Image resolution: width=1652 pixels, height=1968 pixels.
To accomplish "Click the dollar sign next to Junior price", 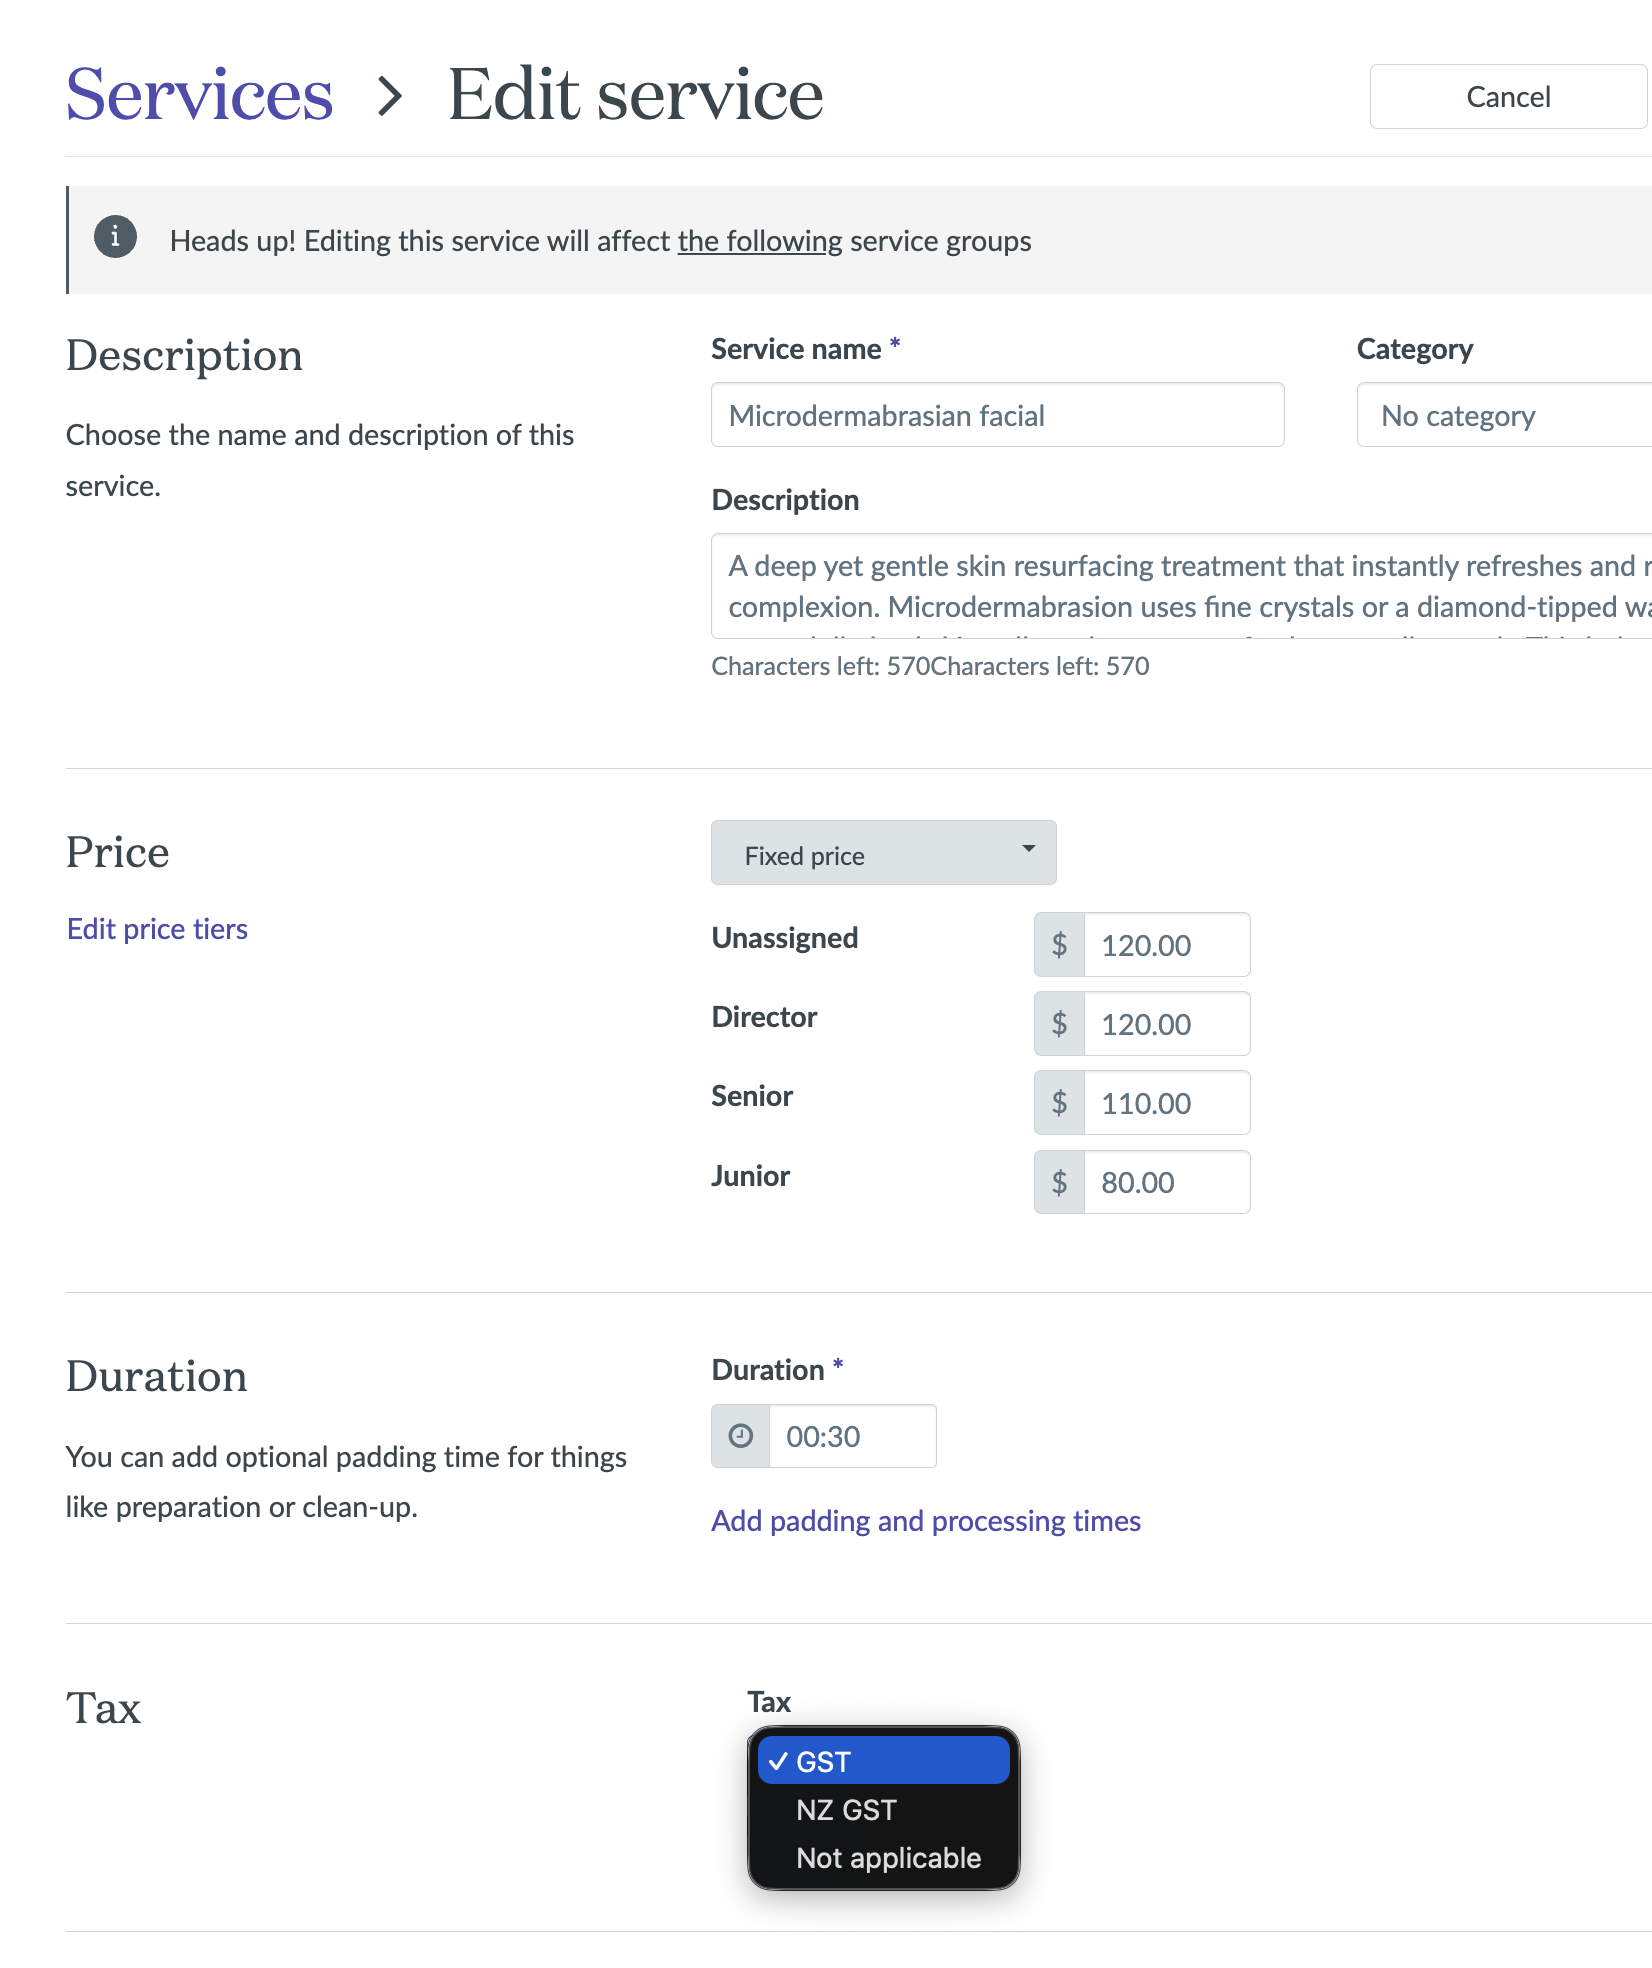I will tap(1059, 1182).
